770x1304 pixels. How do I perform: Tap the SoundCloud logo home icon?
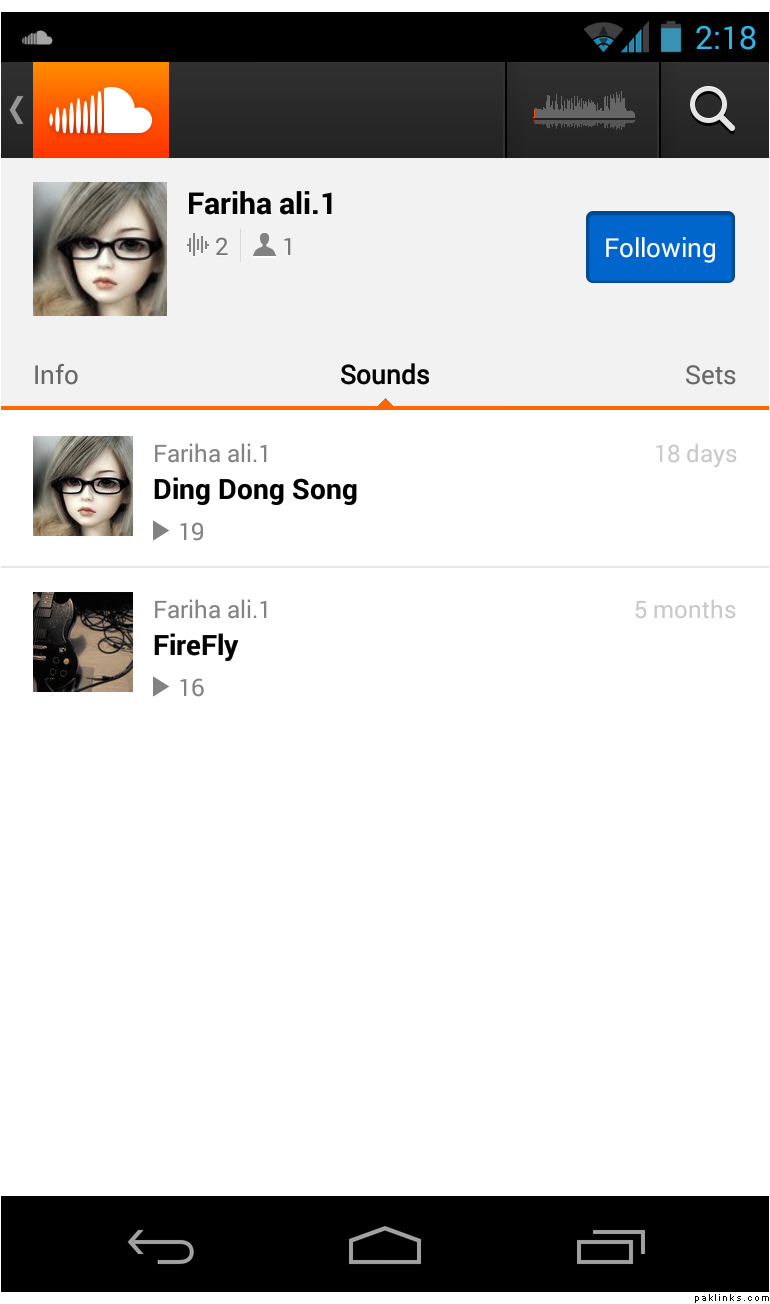101,110
